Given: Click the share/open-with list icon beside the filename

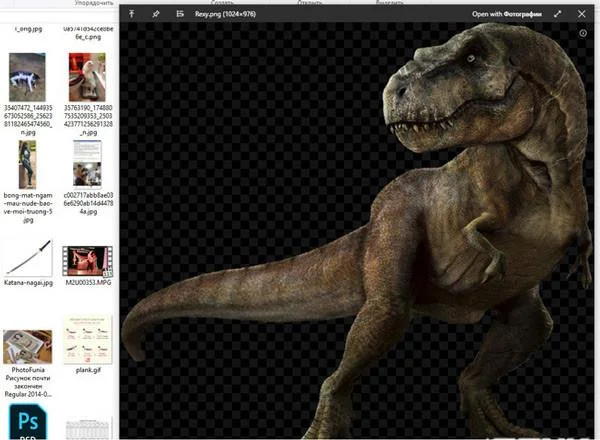Looking at the screenshot, I should [180, 14].
